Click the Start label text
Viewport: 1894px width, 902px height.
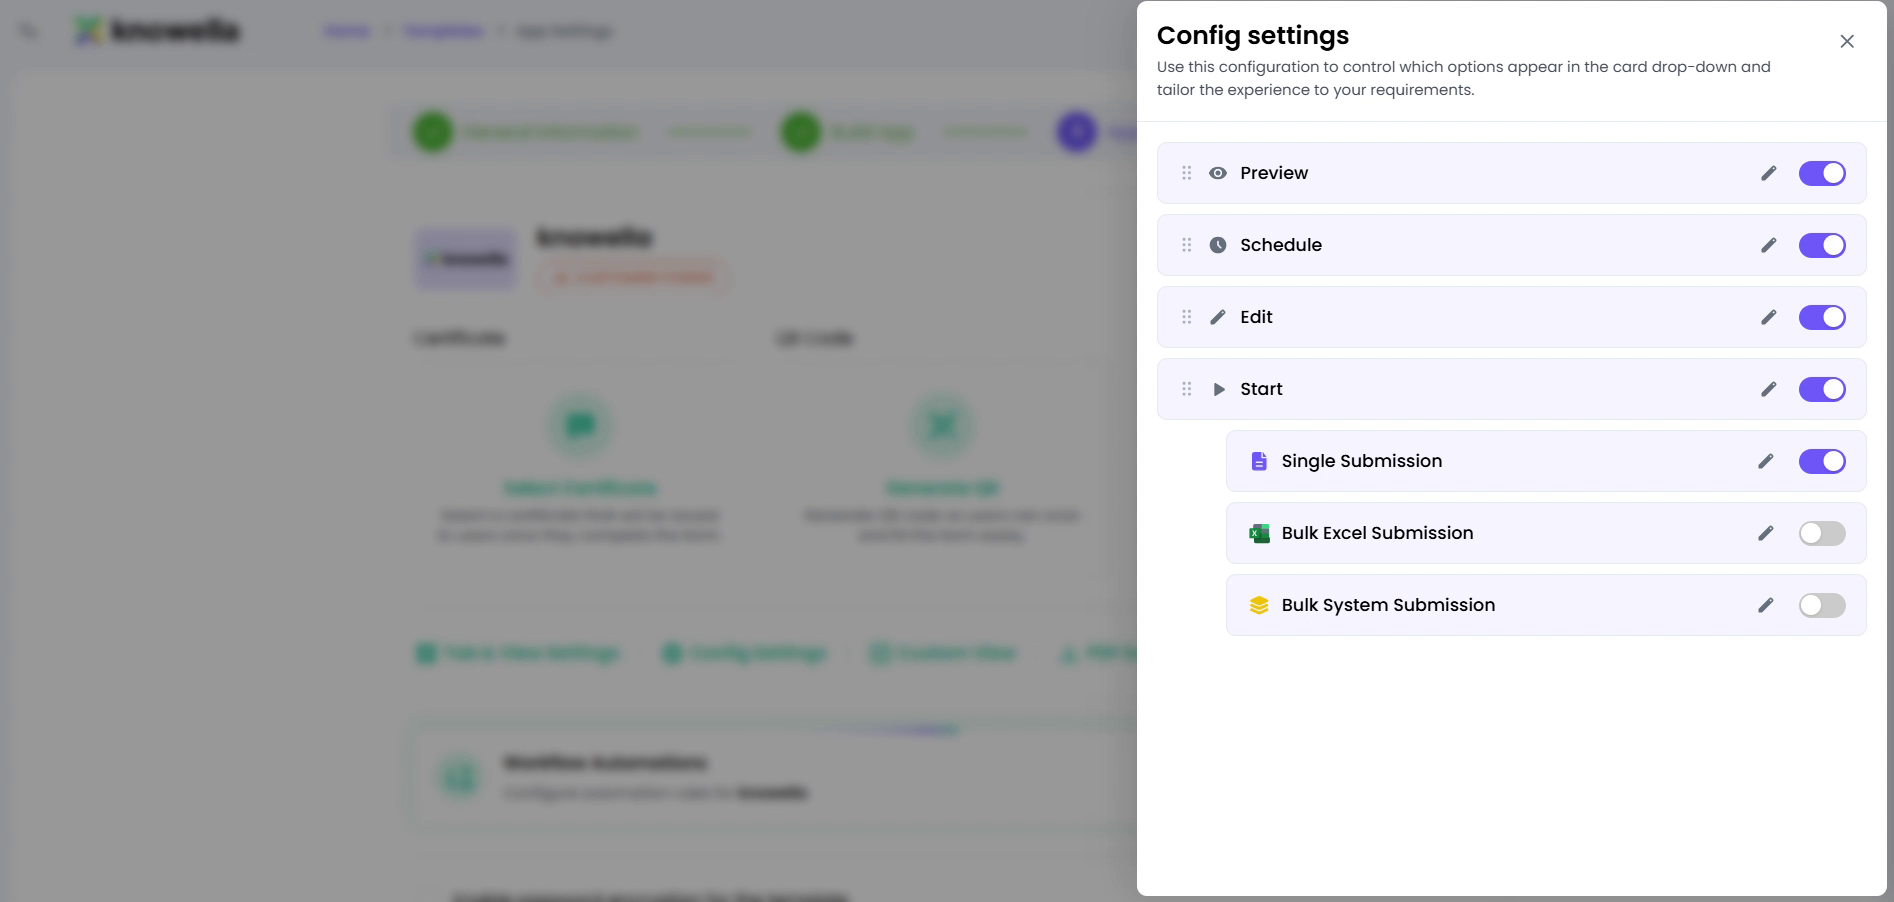click(x=1261, y=389)
